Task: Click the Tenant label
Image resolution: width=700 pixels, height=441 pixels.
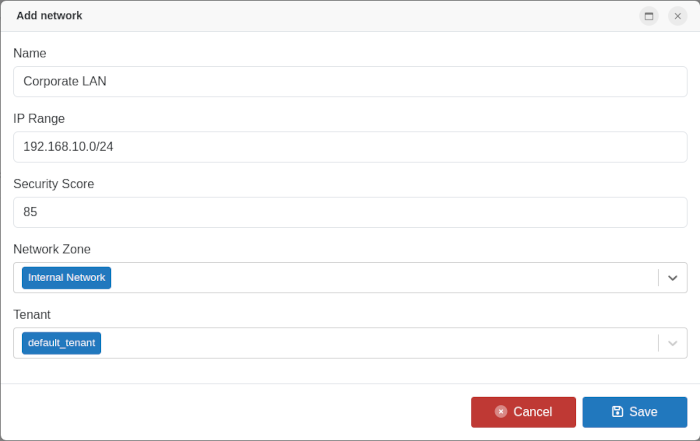Action: click(32, 314)
